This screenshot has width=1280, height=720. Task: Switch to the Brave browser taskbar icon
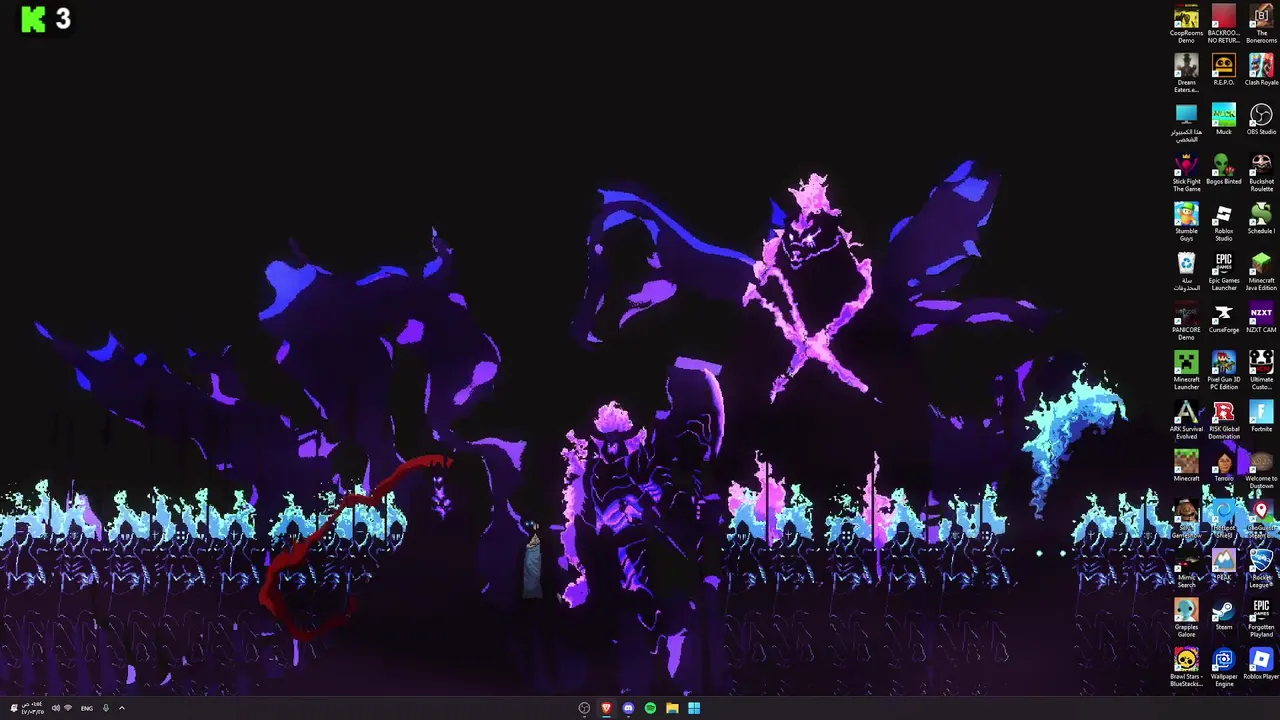606,708
